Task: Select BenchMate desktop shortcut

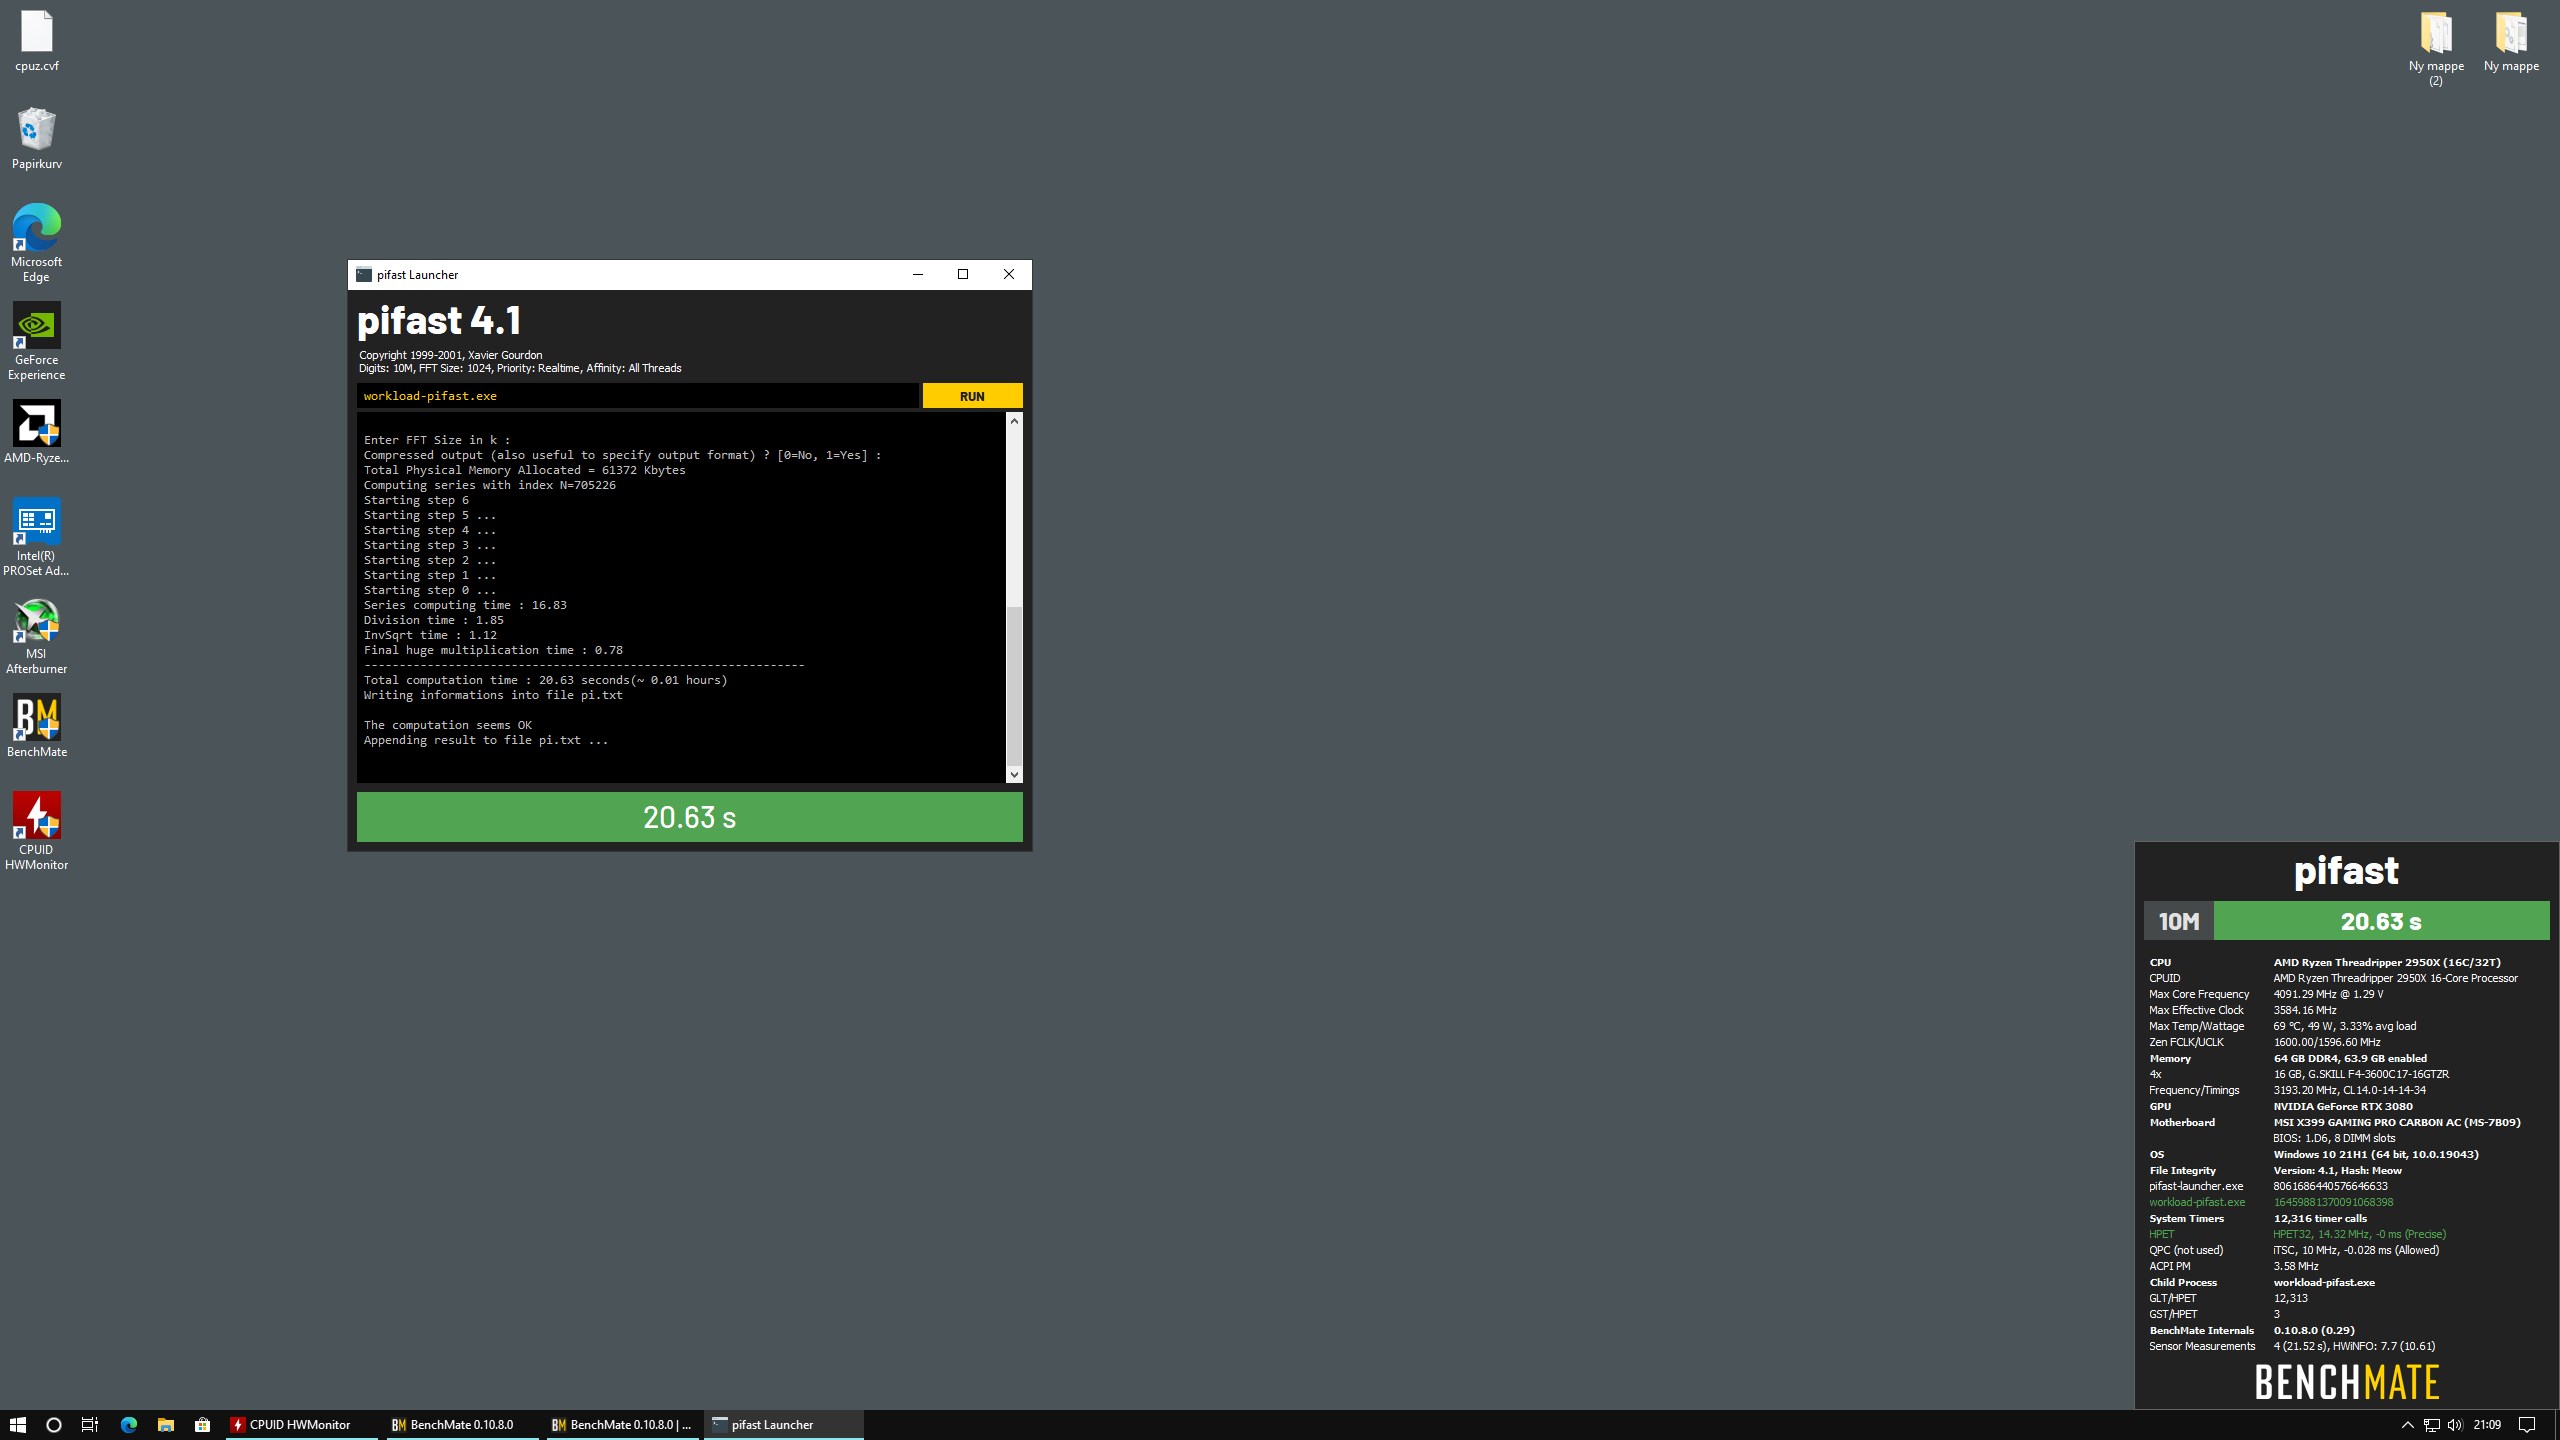Action: (37, 725)
